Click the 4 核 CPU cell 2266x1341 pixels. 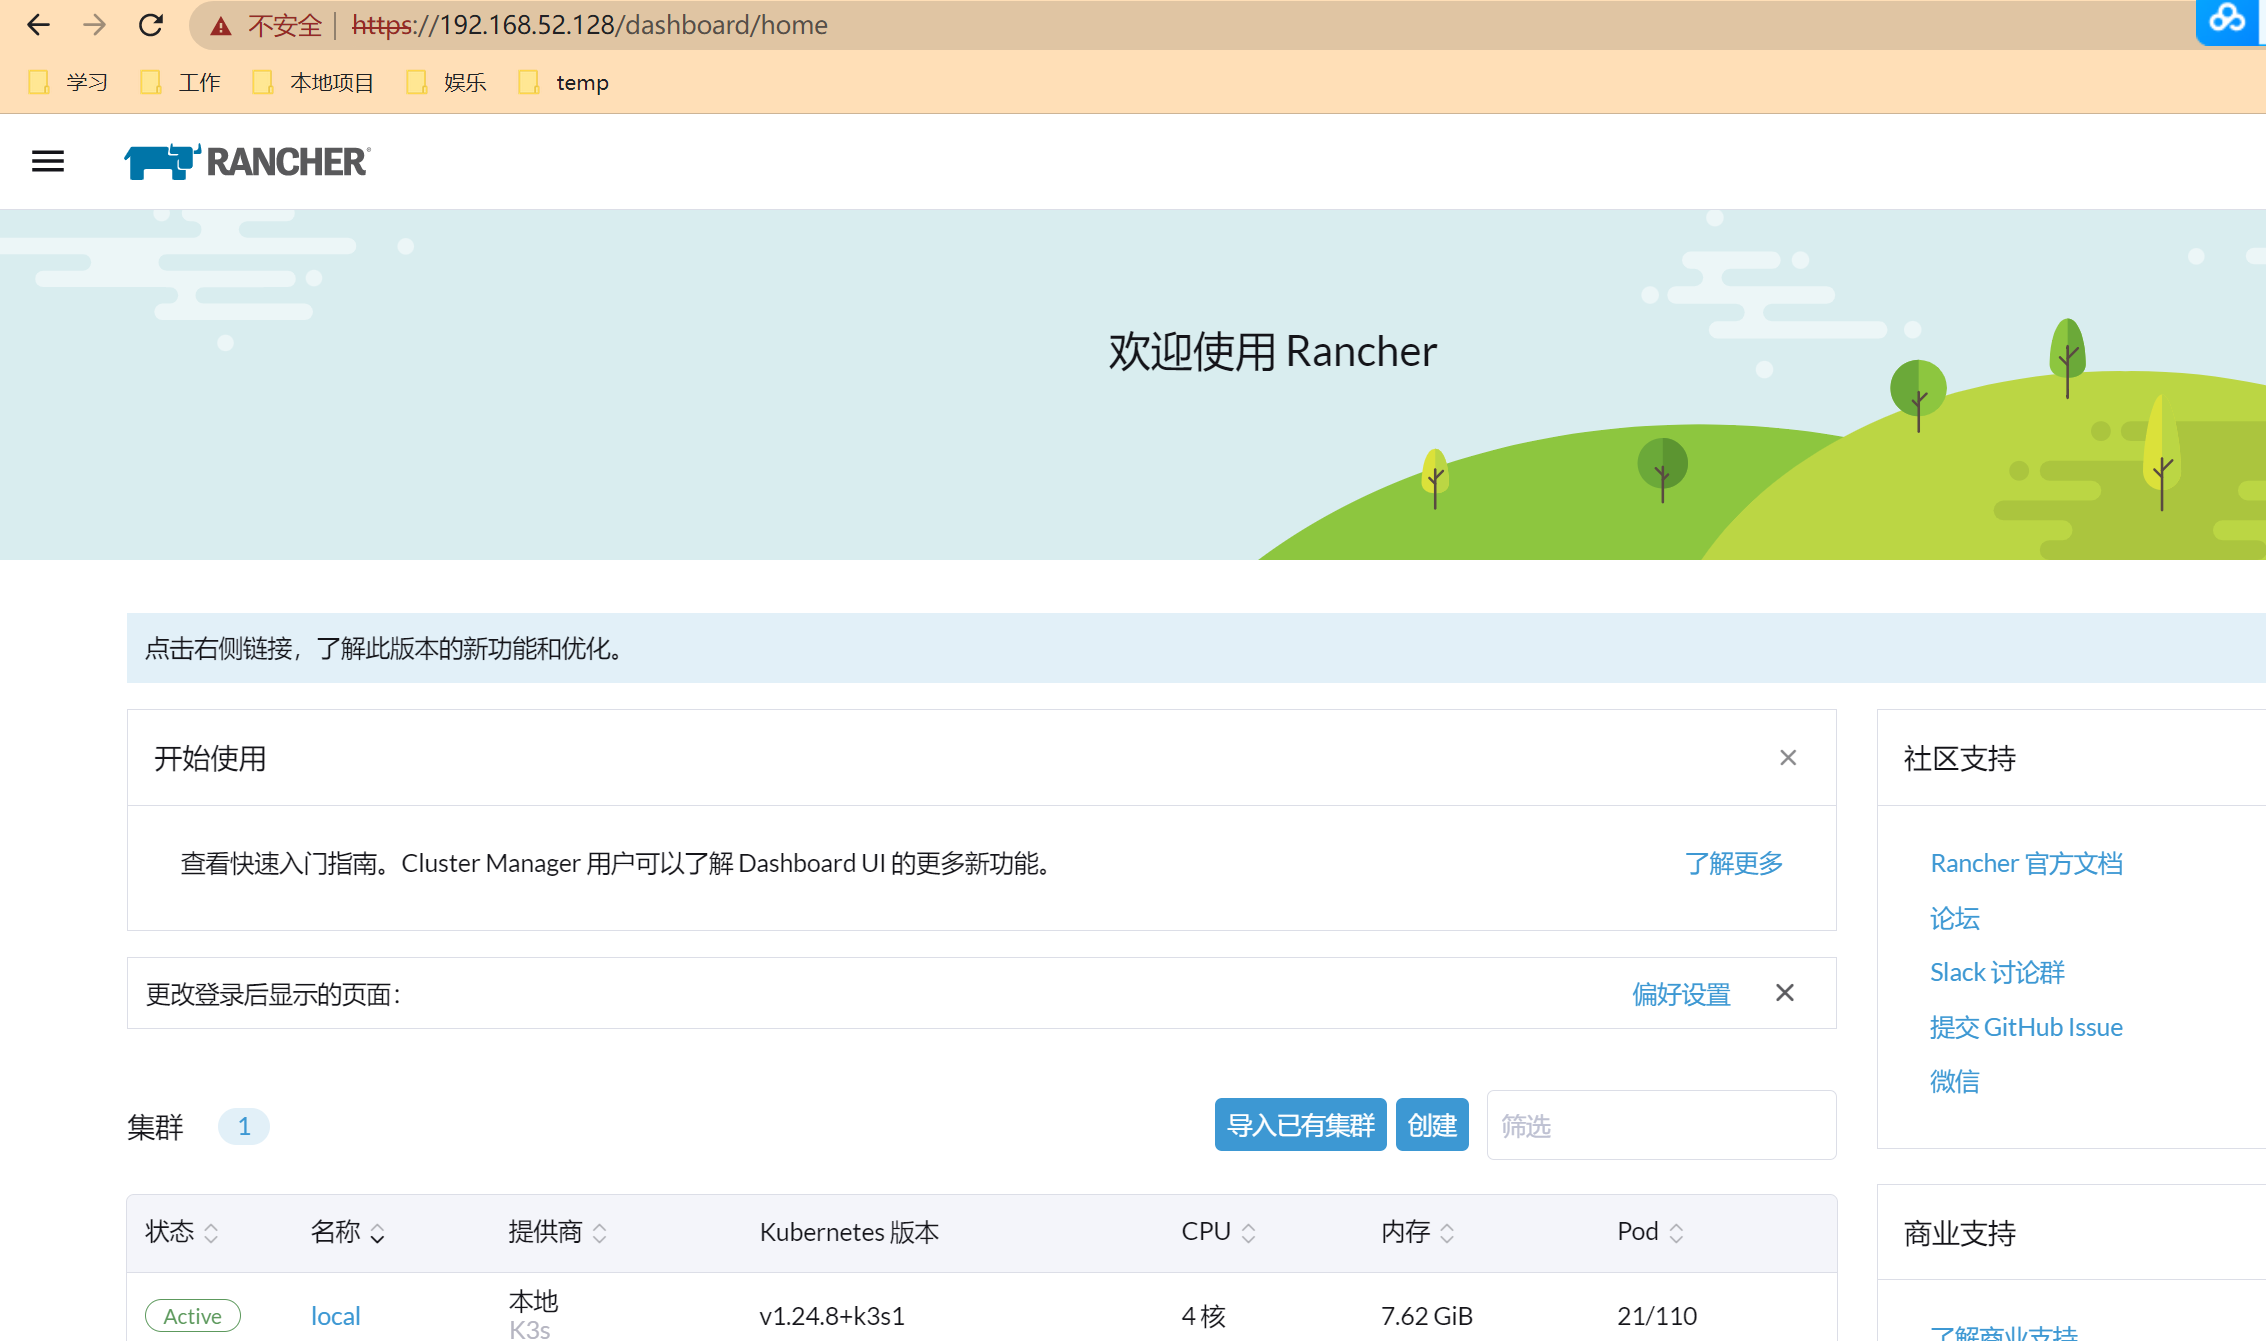click(1203, 1316)
